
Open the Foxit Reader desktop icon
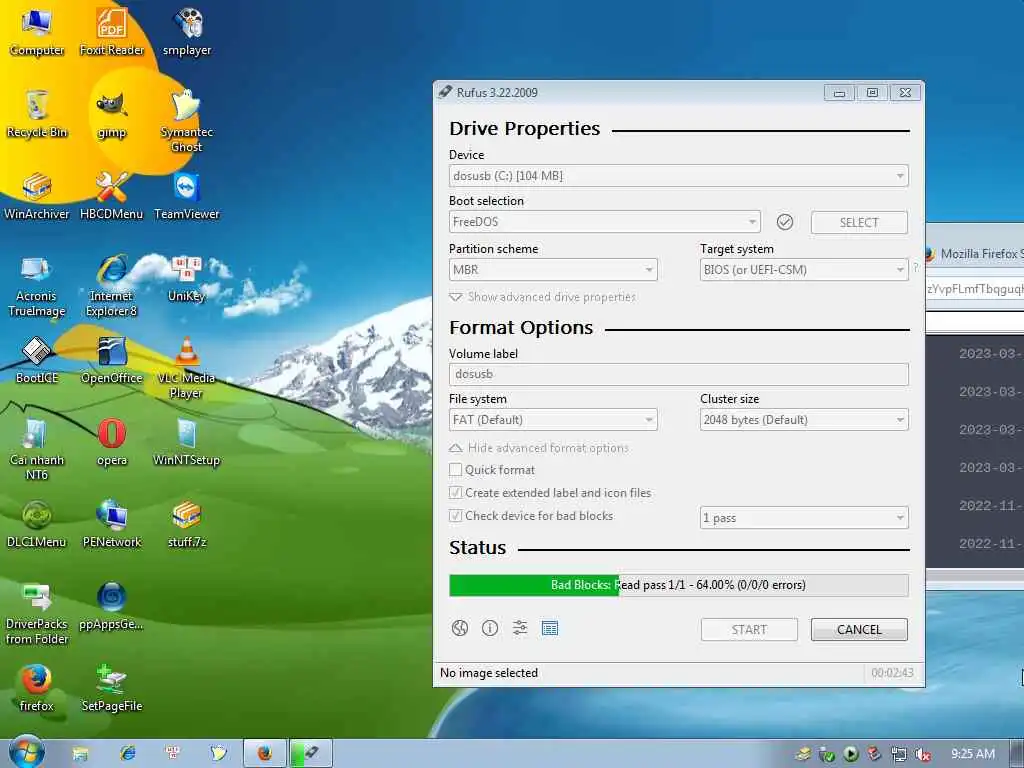coord(112,32)
